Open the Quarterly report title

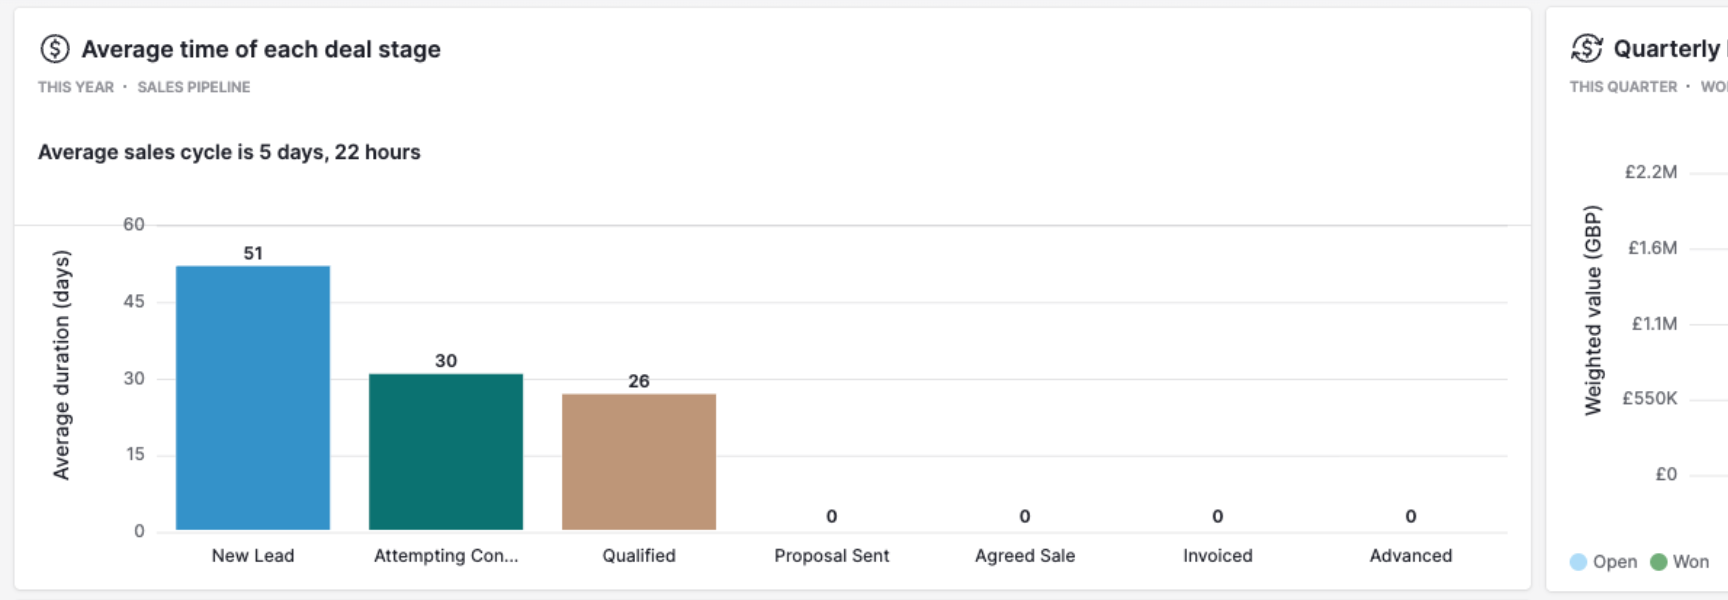coord(1668,49)
